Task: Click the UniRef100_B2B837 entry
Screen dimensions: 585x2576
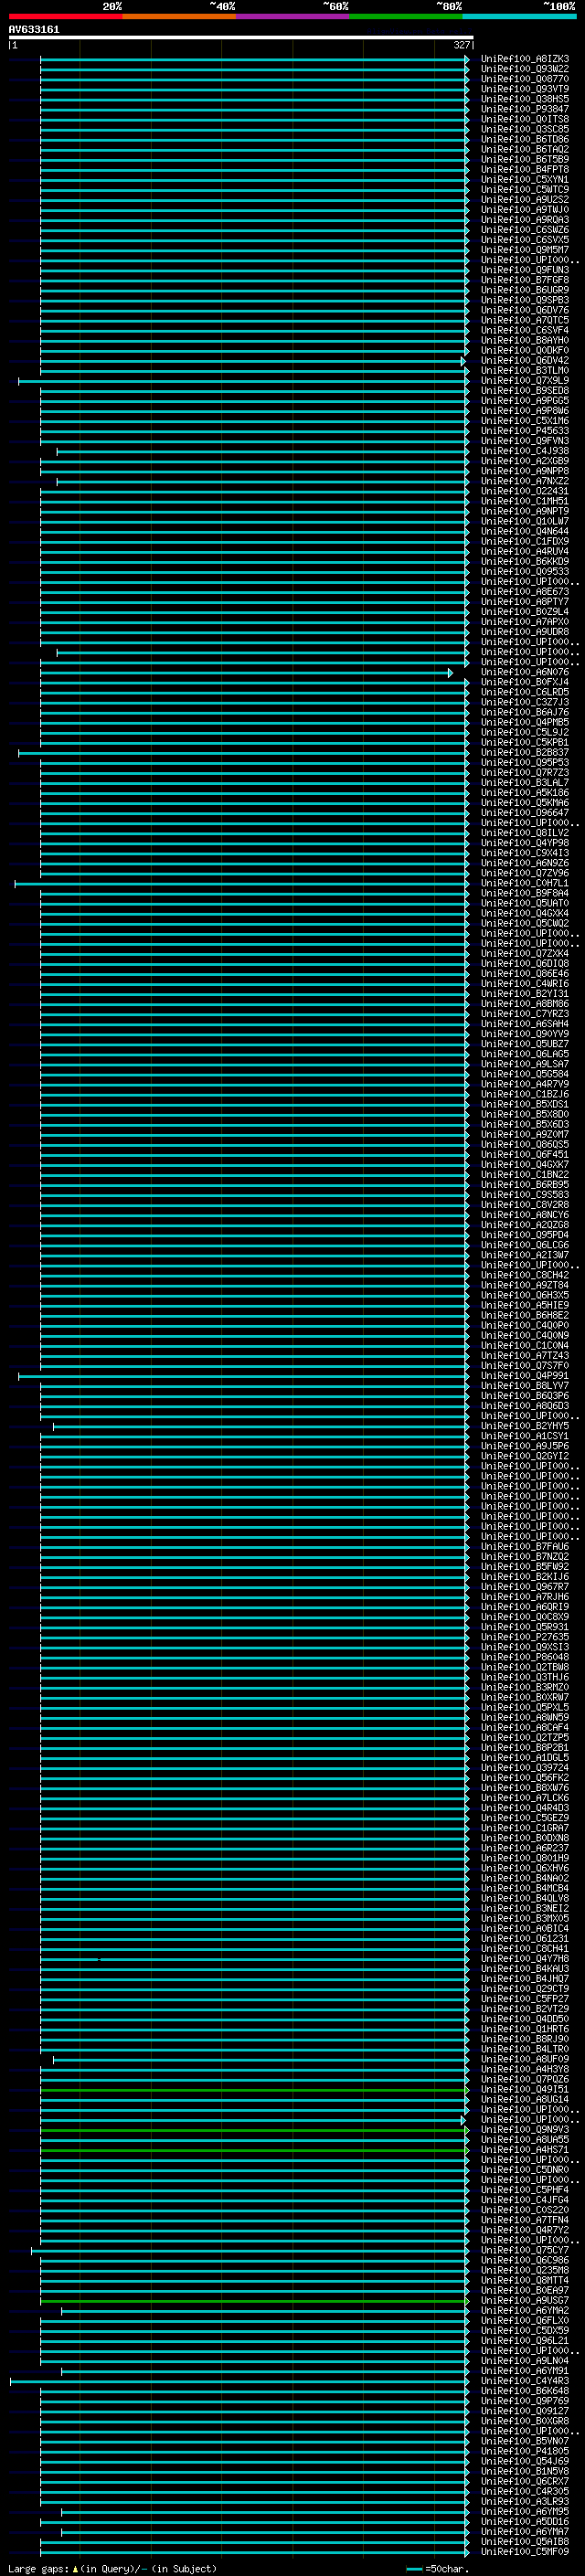Action: (524, 752)
